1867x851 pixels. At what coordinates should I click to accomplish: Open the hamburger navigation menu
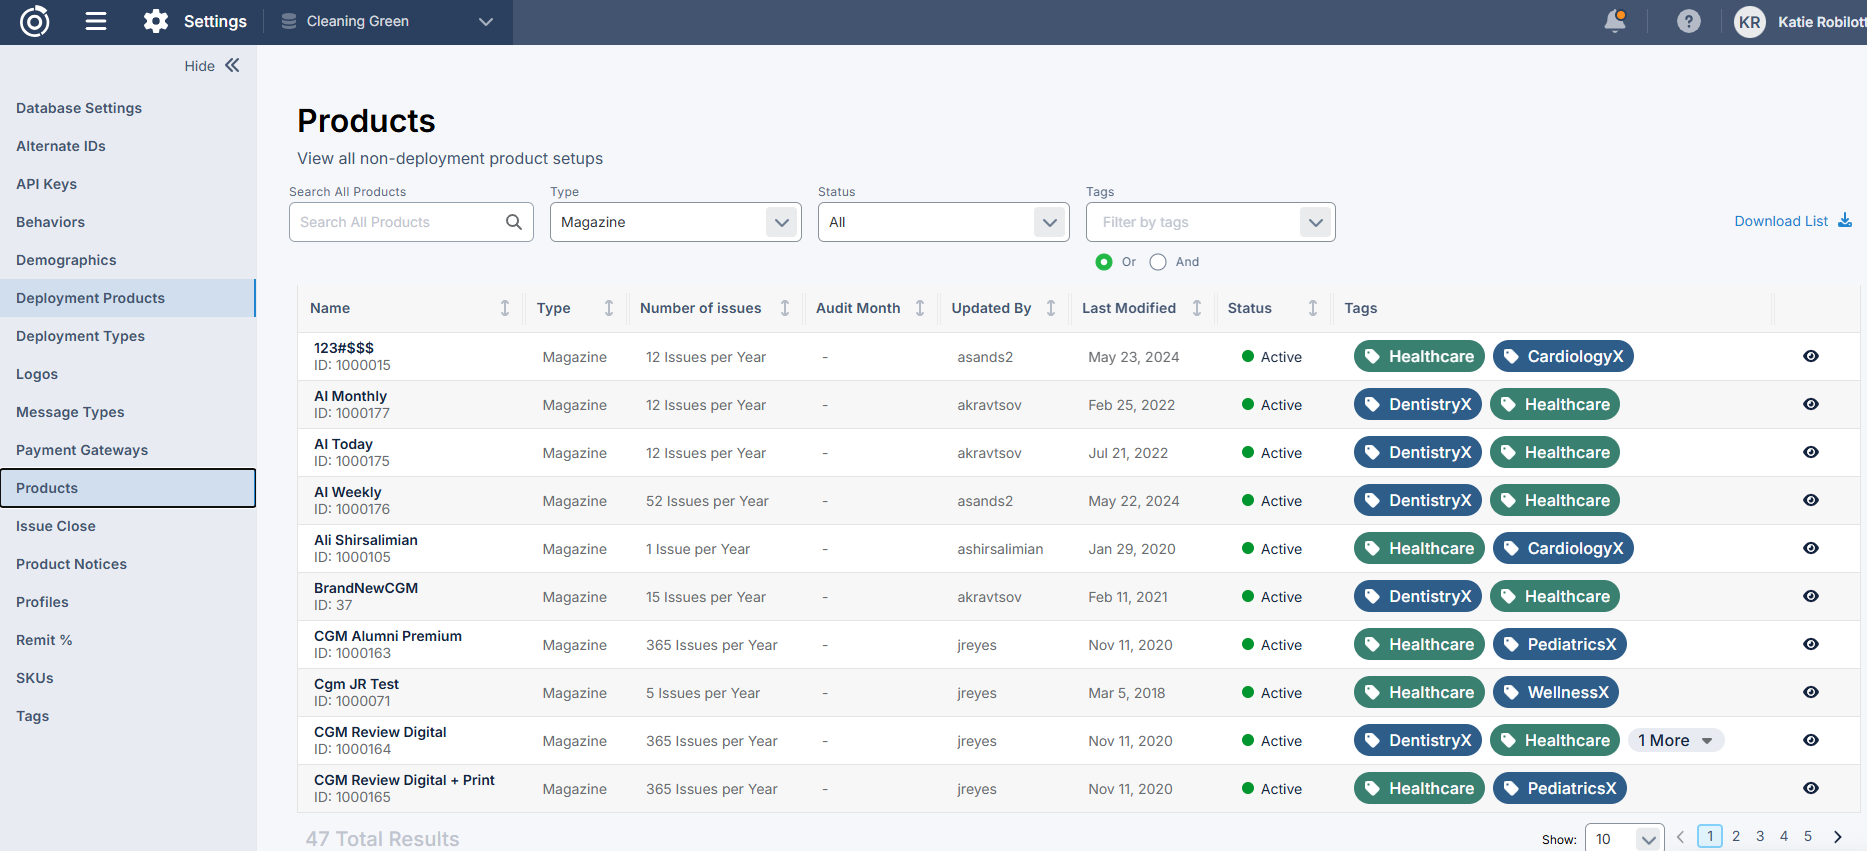[x=96, y=21]
